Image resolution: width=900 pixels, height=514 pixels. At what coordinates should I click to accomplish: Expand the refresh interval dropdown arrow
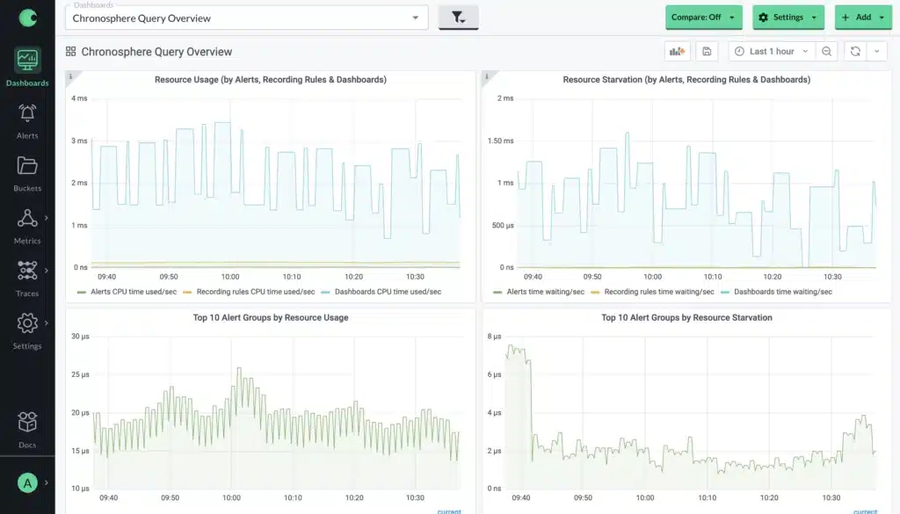click(876, 52)
